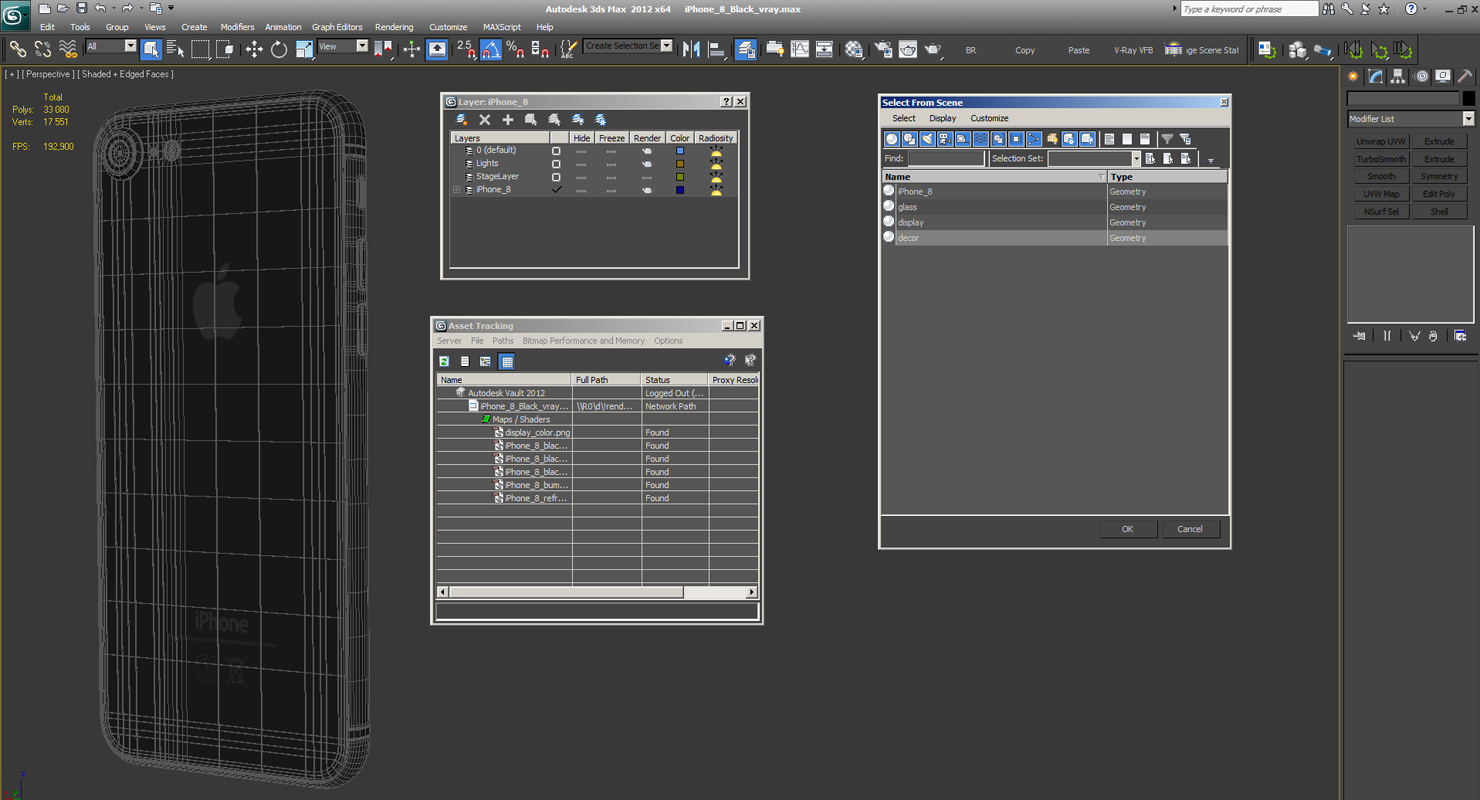Click the Bind to Space Warp tool

pos(68,49)
